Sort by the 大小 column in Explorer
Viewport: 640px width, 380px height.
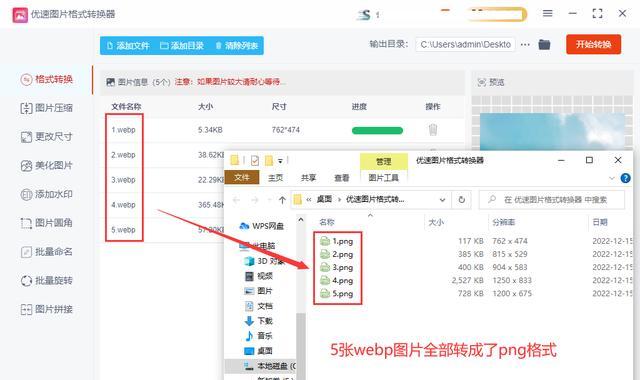click(436, 222)
